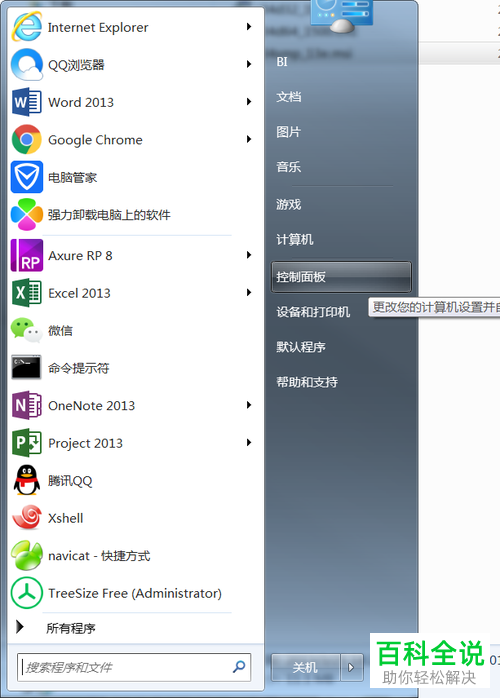The height and width of the screenshot is (698, 500).
Task: Expand Google Chrome jump list arrow
Action: [x=249, y=139]
